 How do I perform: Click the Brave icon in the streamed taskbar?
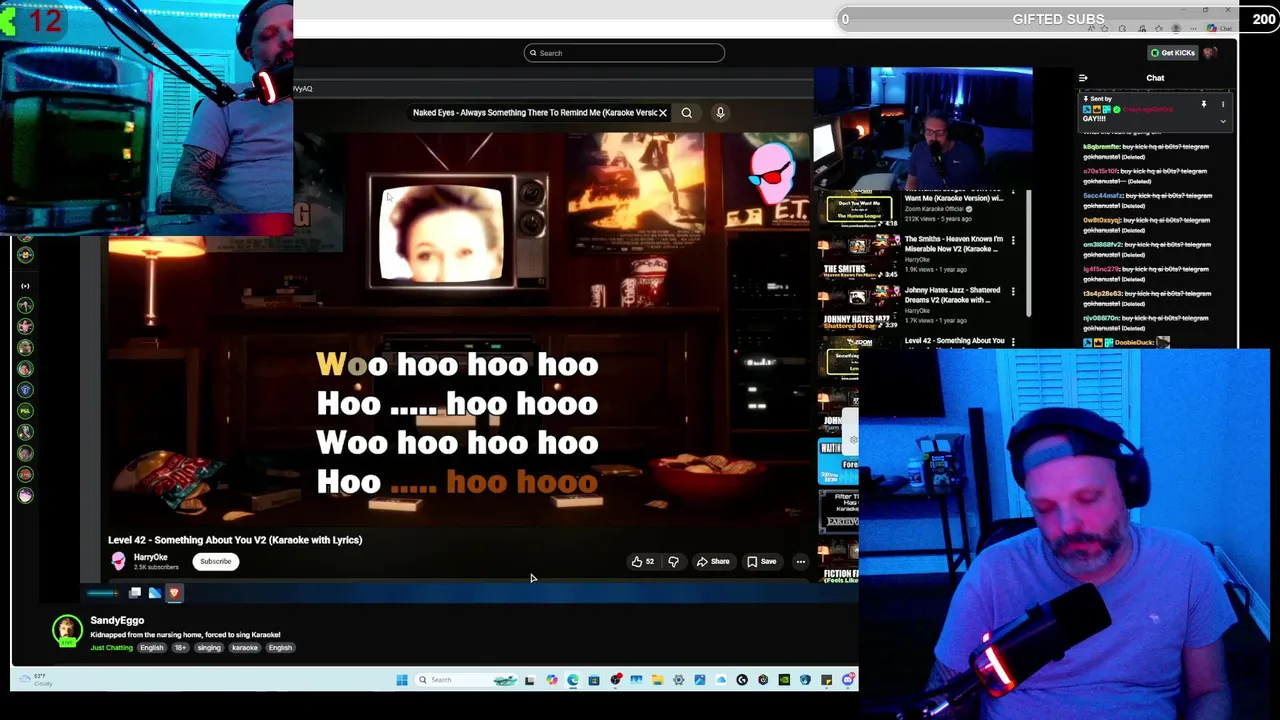click(x=174, y=593)
